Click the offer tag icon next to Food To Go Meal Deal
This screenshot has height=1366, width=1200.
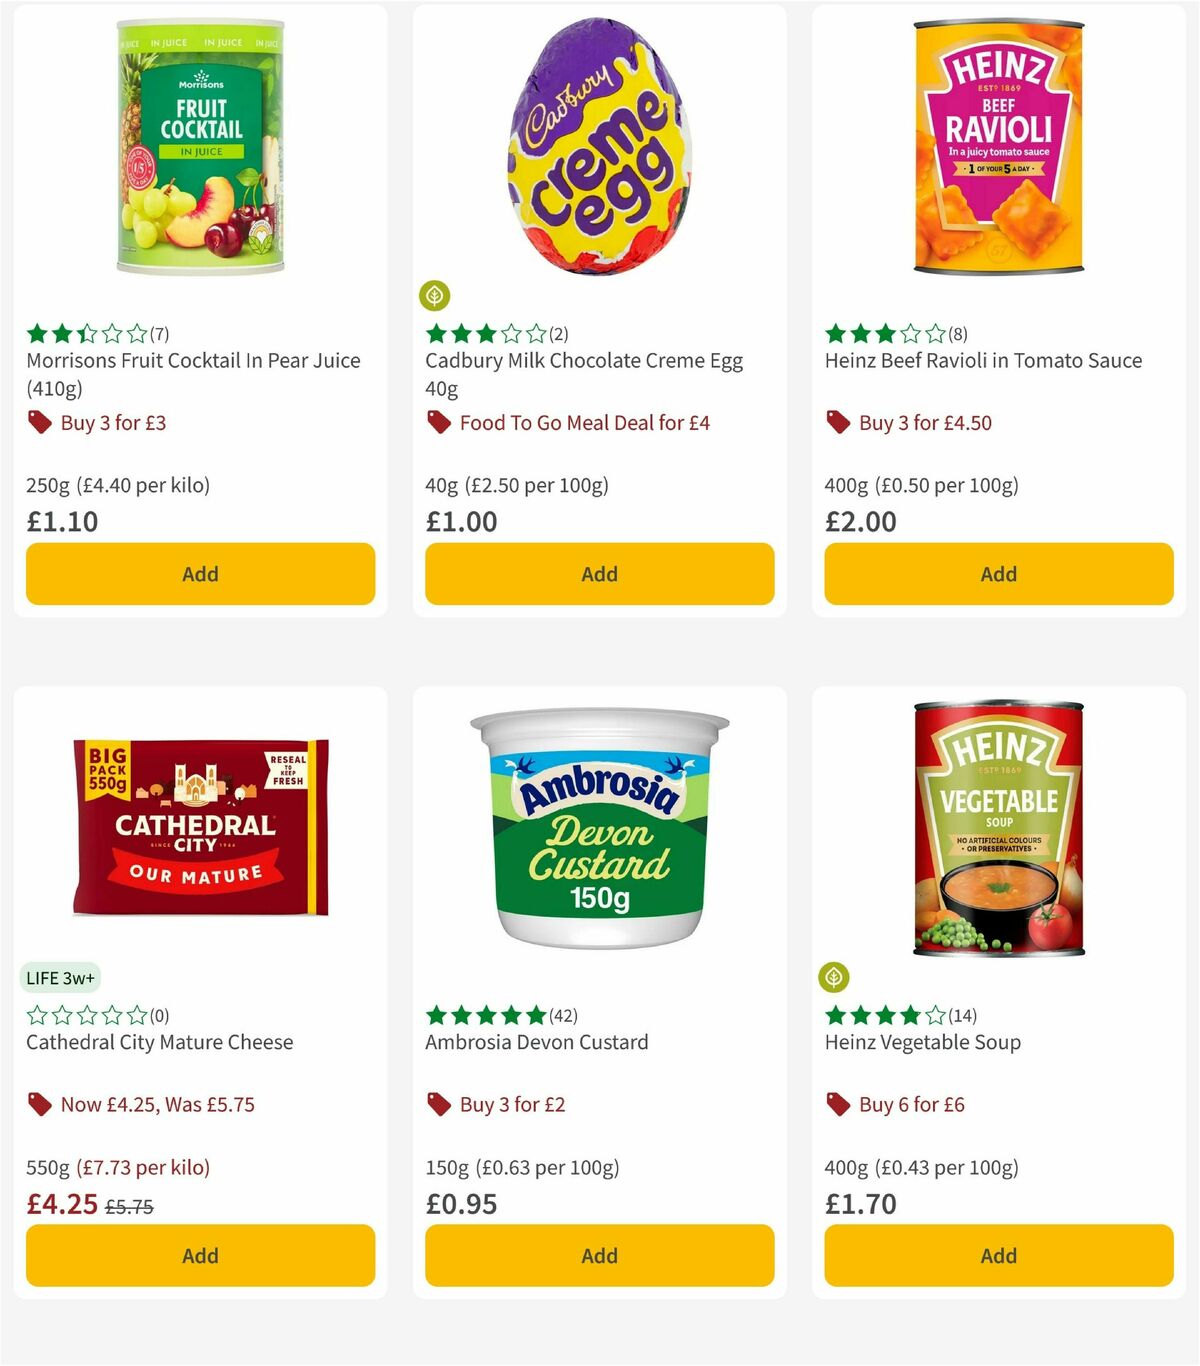coord(438,423)
